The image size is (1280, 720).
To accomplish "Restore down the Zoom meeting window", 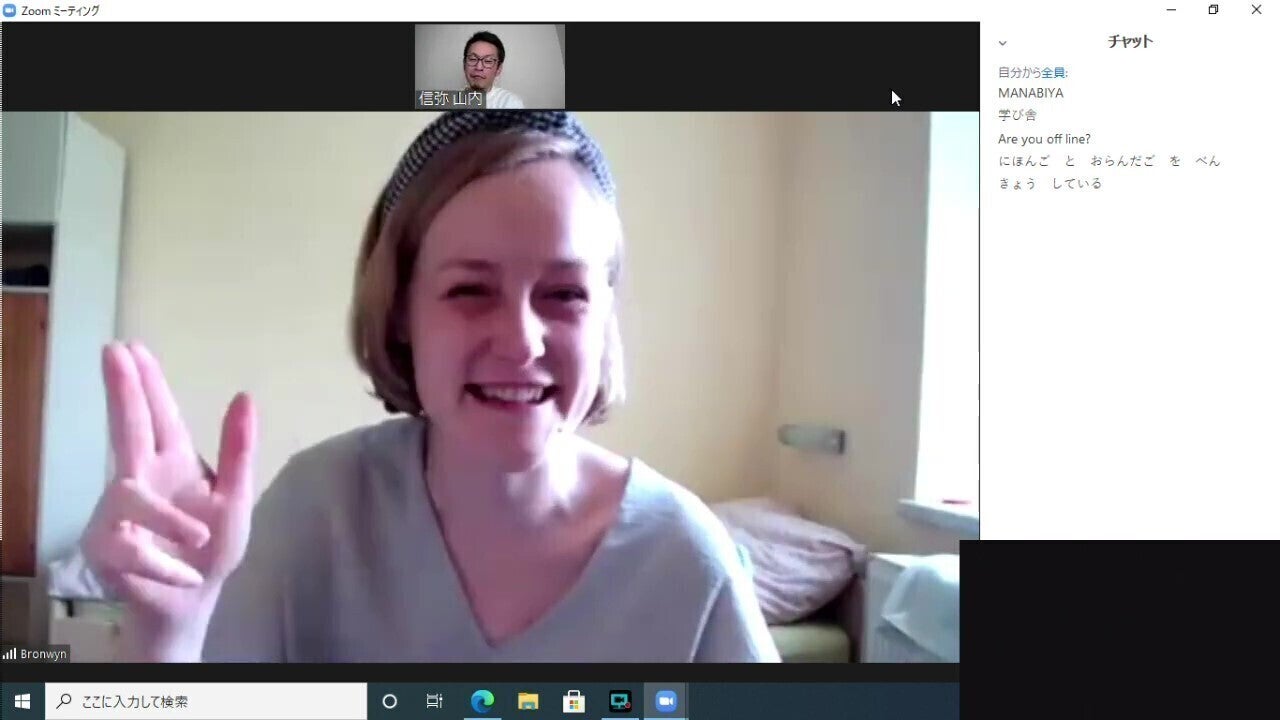I will 1213,10.
